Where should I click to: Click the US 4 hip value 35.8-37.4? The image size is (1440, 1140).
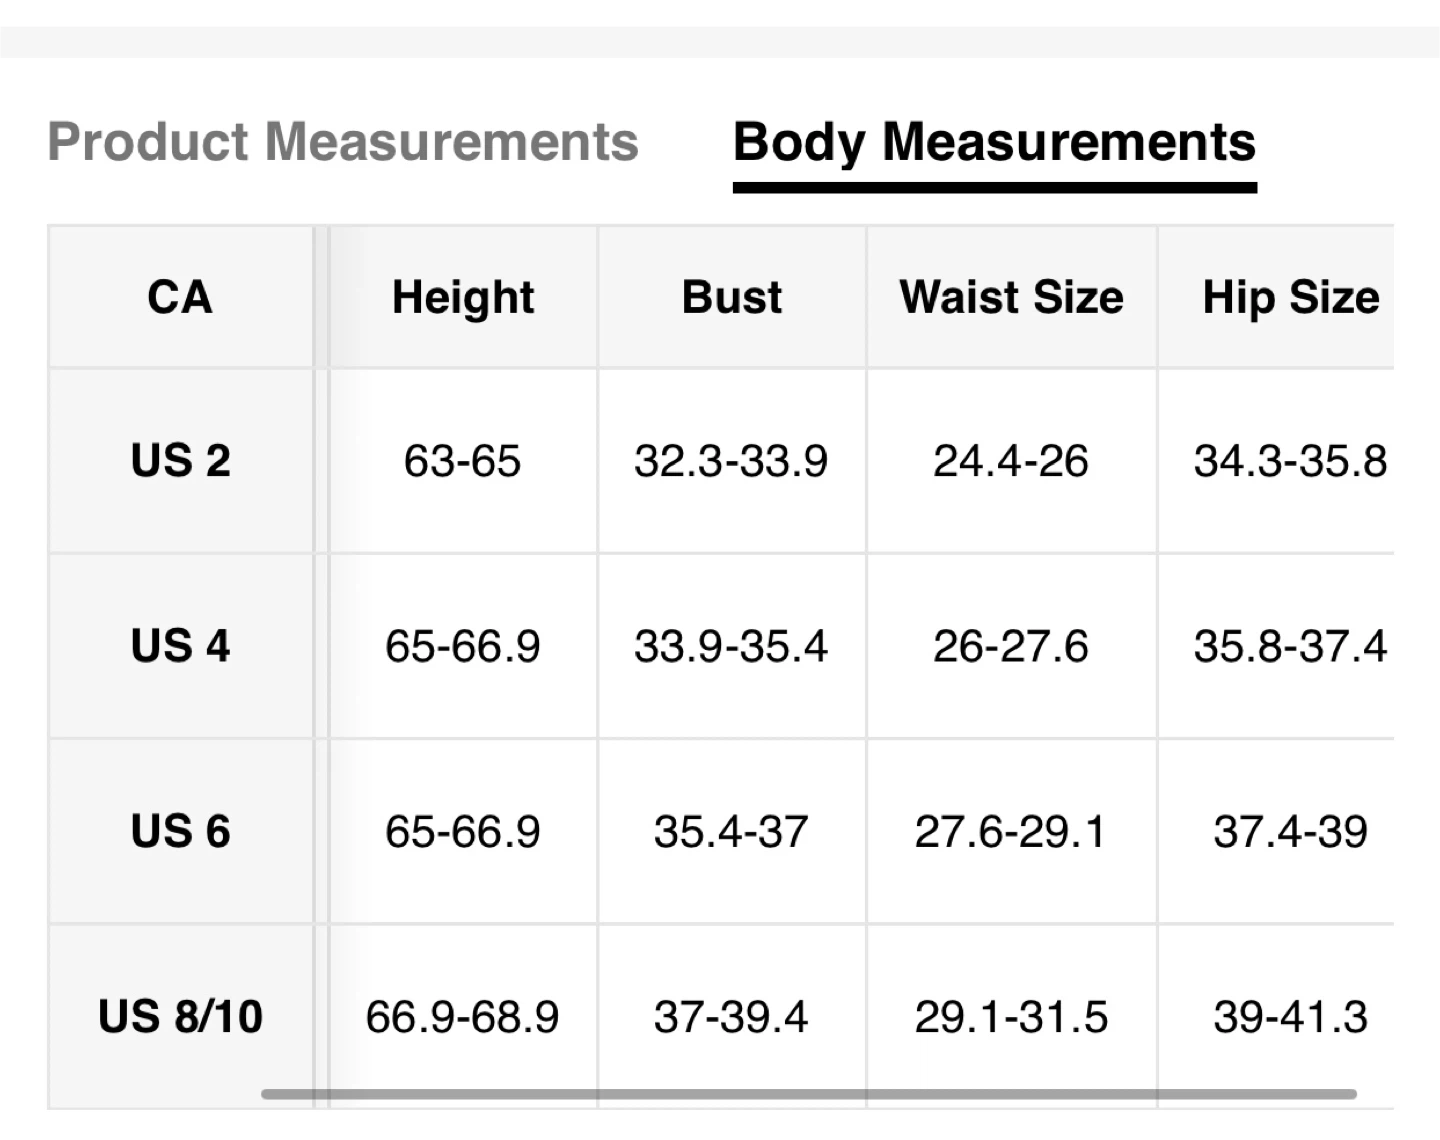tap(1290, 646)
